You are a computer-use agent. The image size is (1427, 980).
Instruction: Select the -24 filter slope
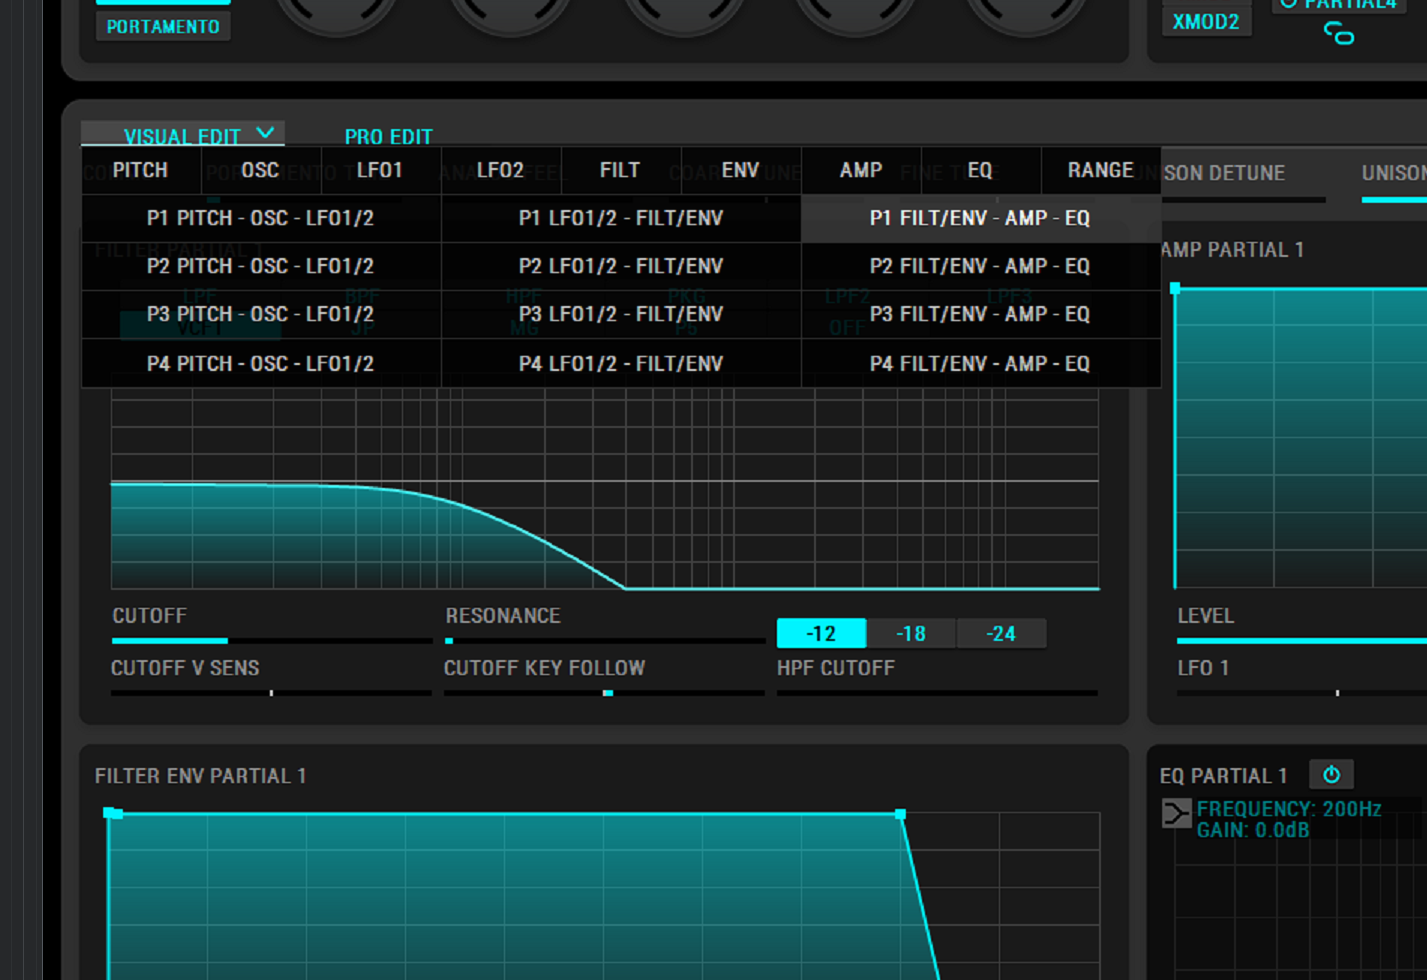[1001, 634]
